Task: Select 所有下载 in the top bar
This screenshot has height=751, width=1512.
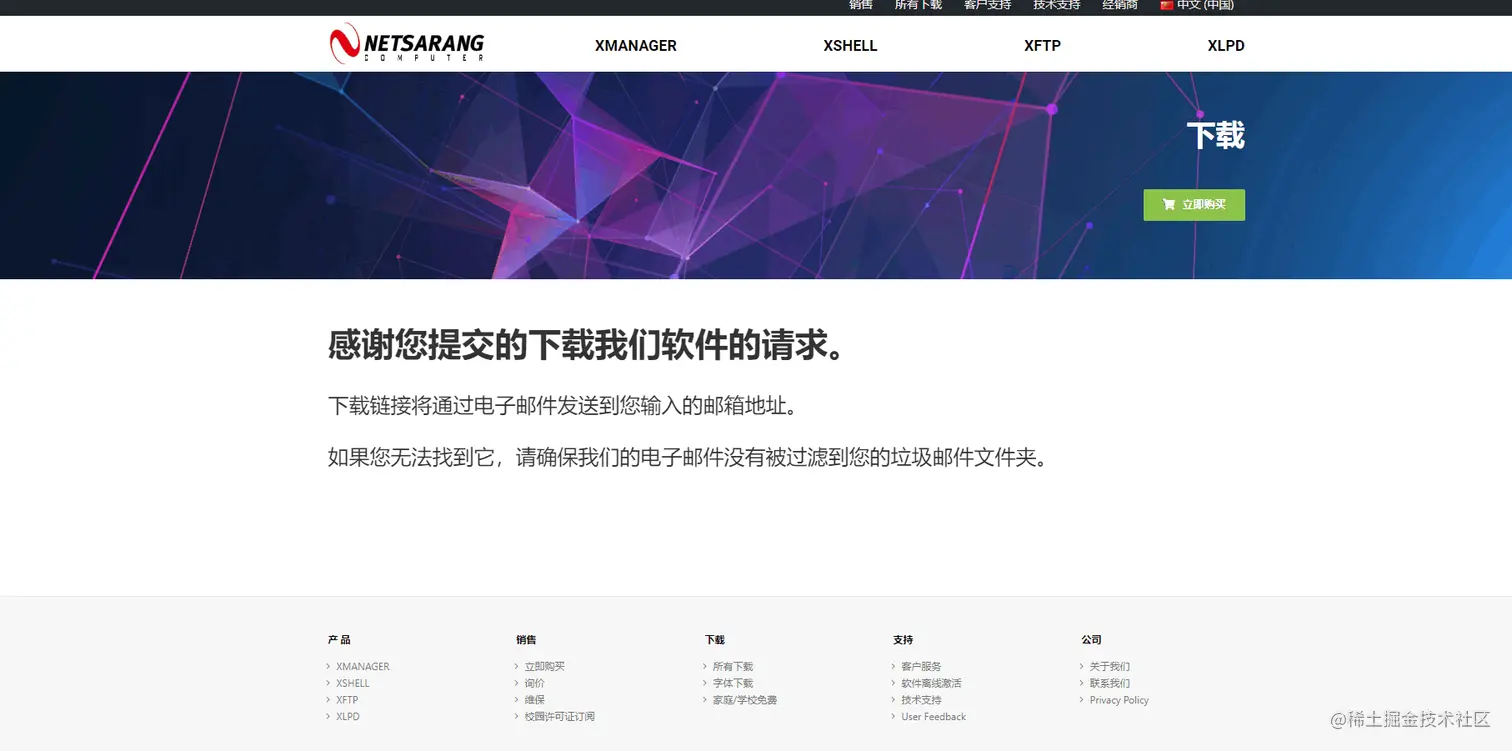Action: tap(917, 5)
